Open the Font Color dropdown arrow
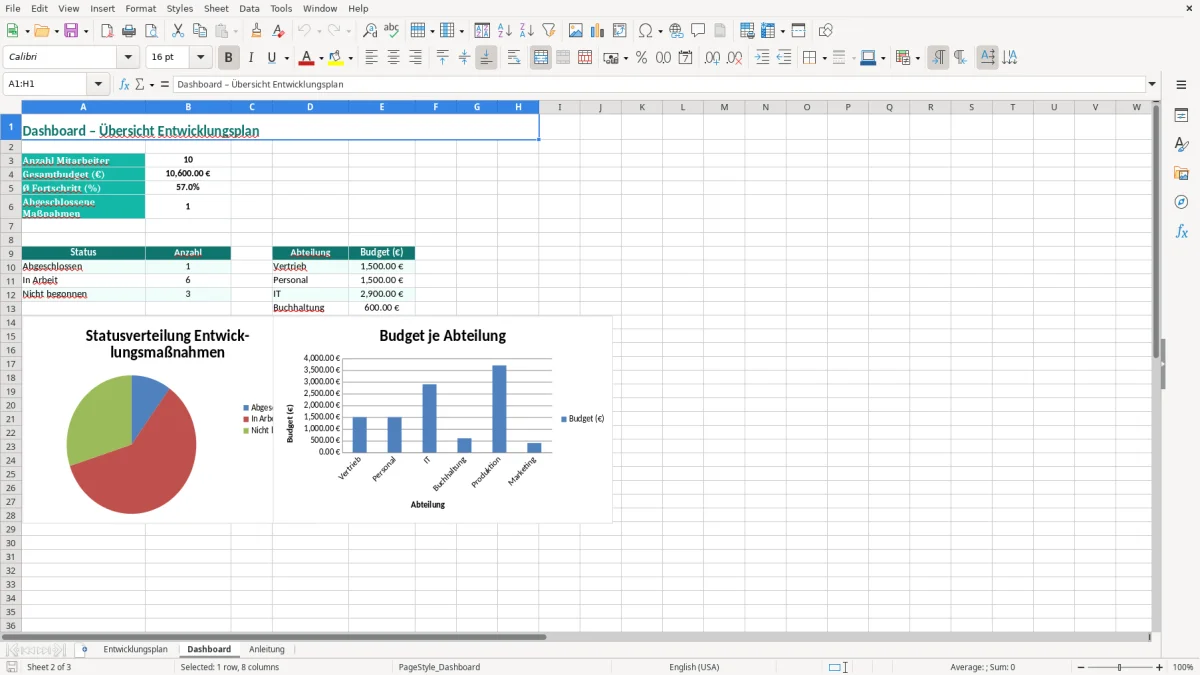The width and height of the screenshot is (1200, 675). (x=321, y=58)
